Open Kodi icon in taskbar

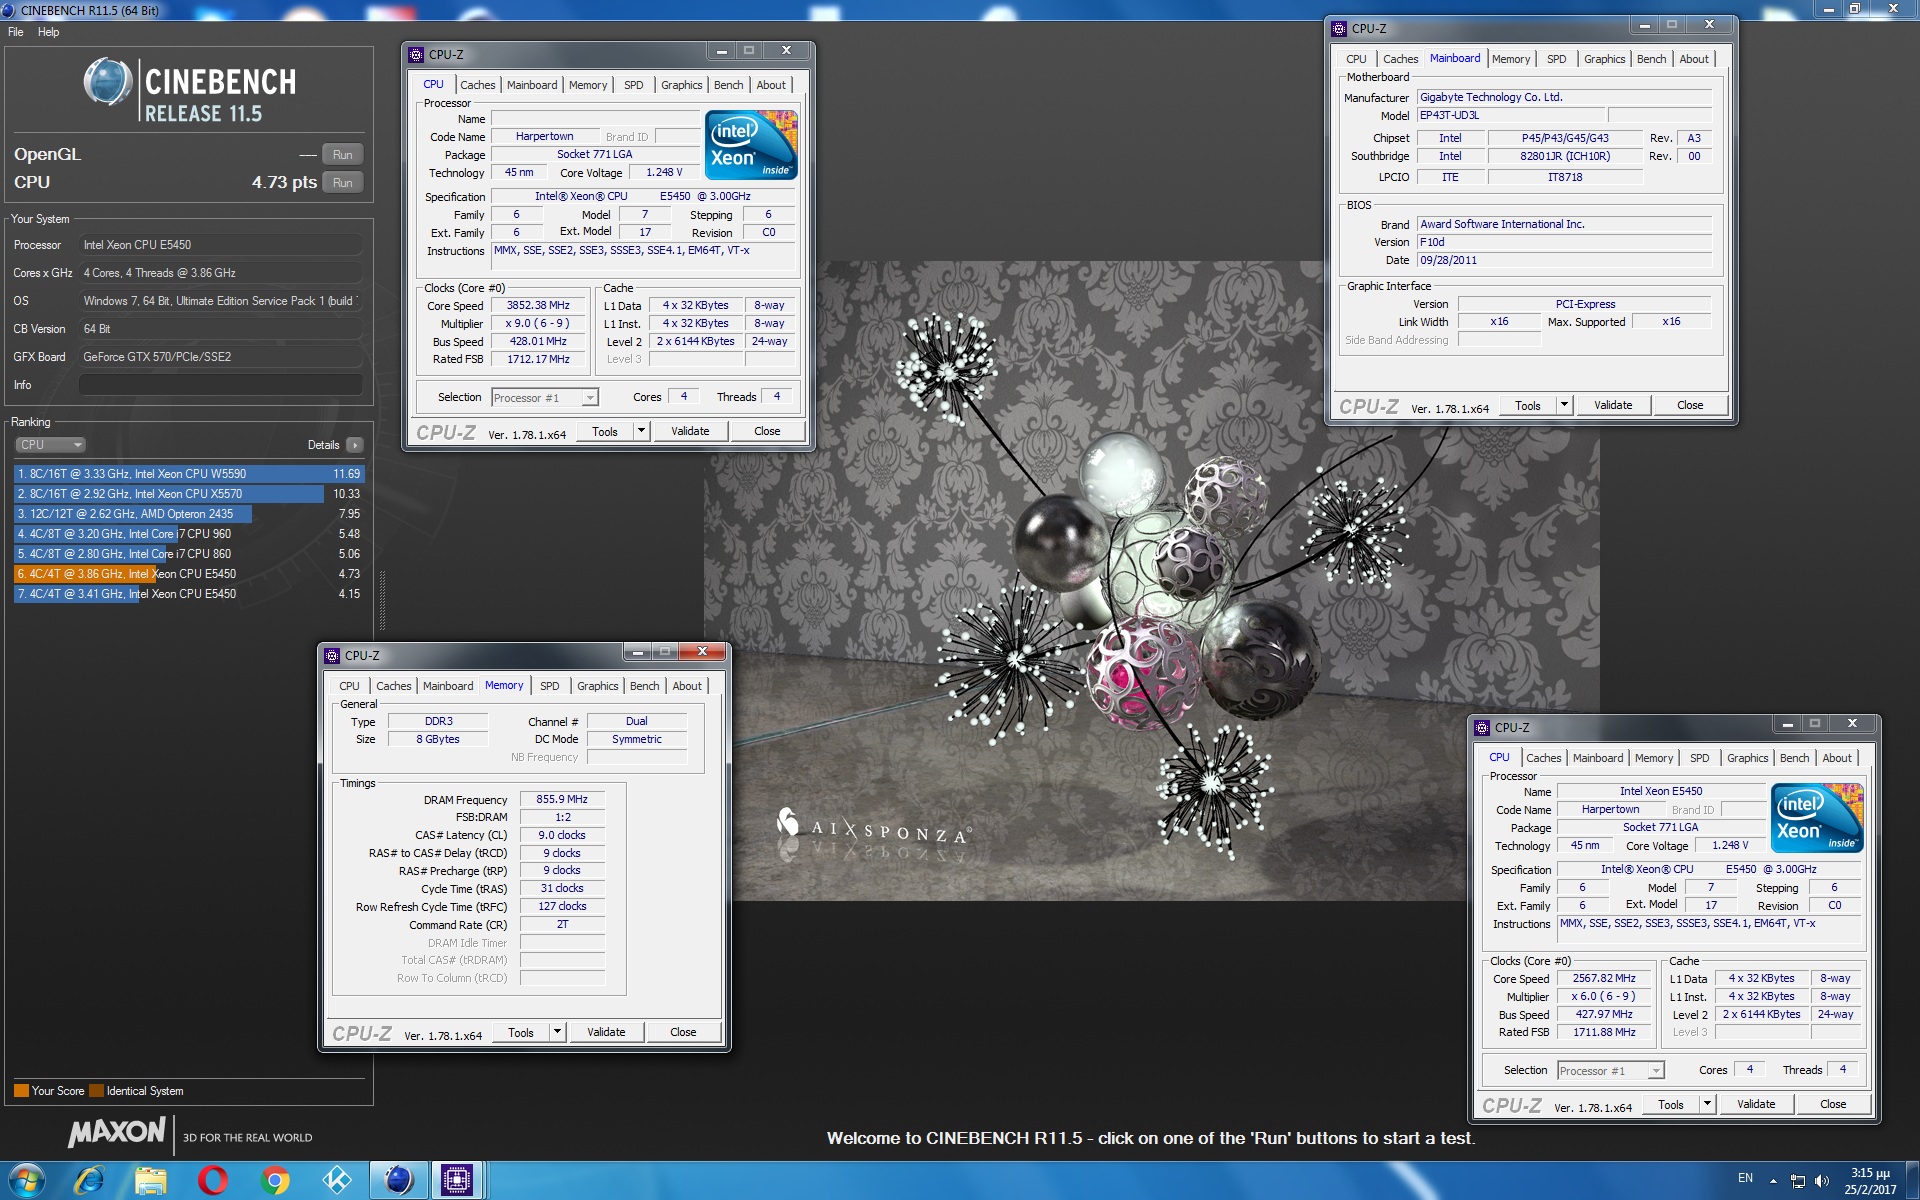[337, 1181]
